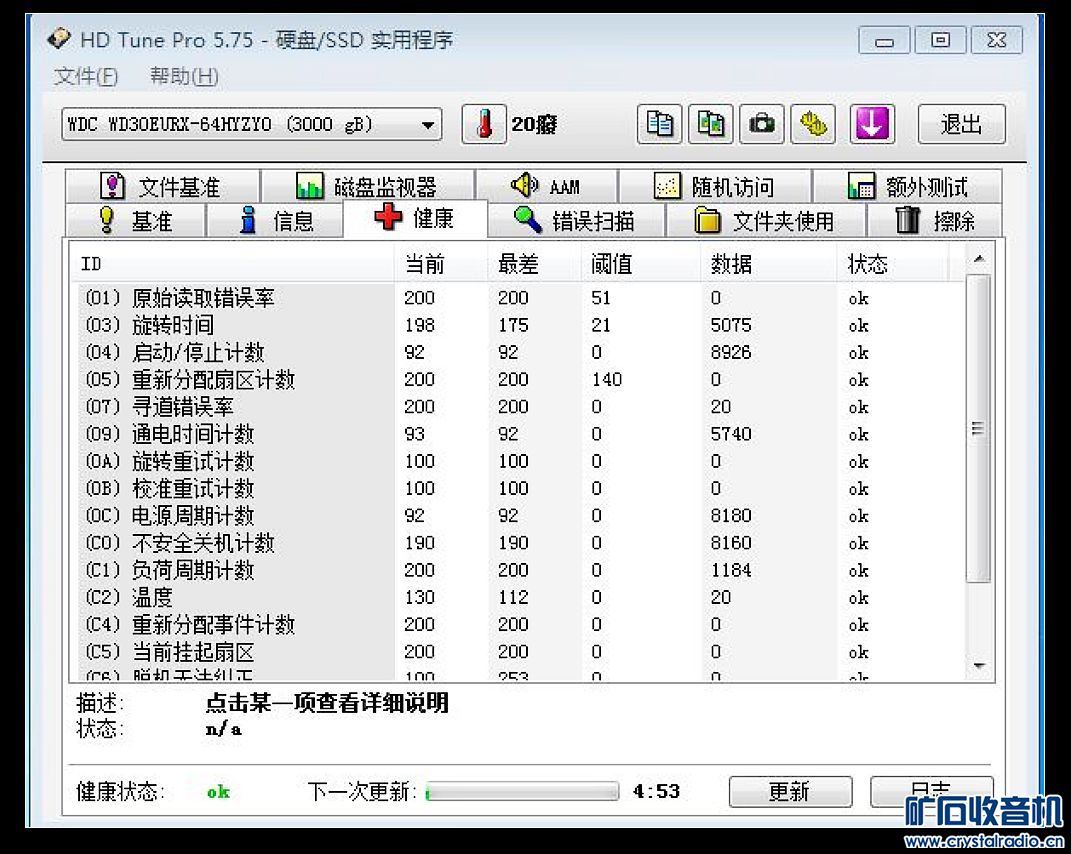Select row (C4) 重新分配事件计数
The height and width of the screenshot is (854, 1071).
coord(519,624)
